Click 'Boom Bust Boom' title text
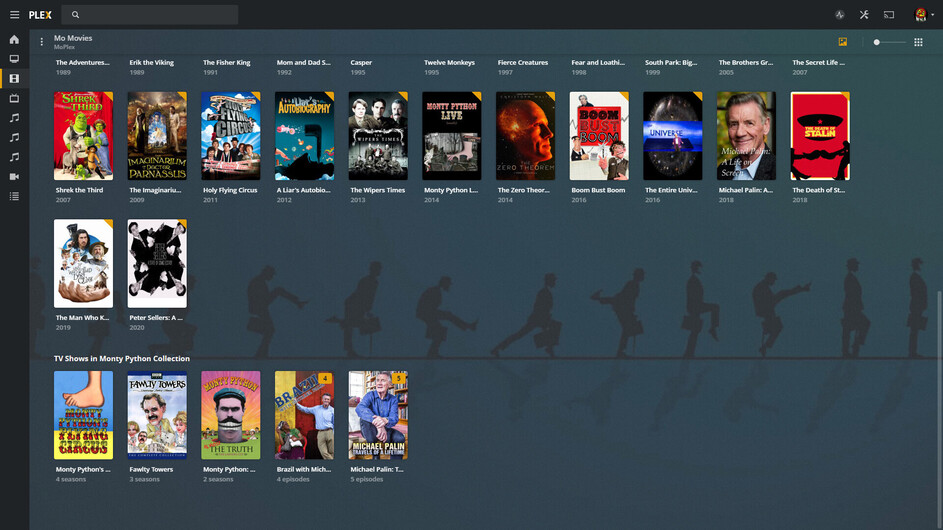Viewport: 943px width, 530px height. [598, 190]
